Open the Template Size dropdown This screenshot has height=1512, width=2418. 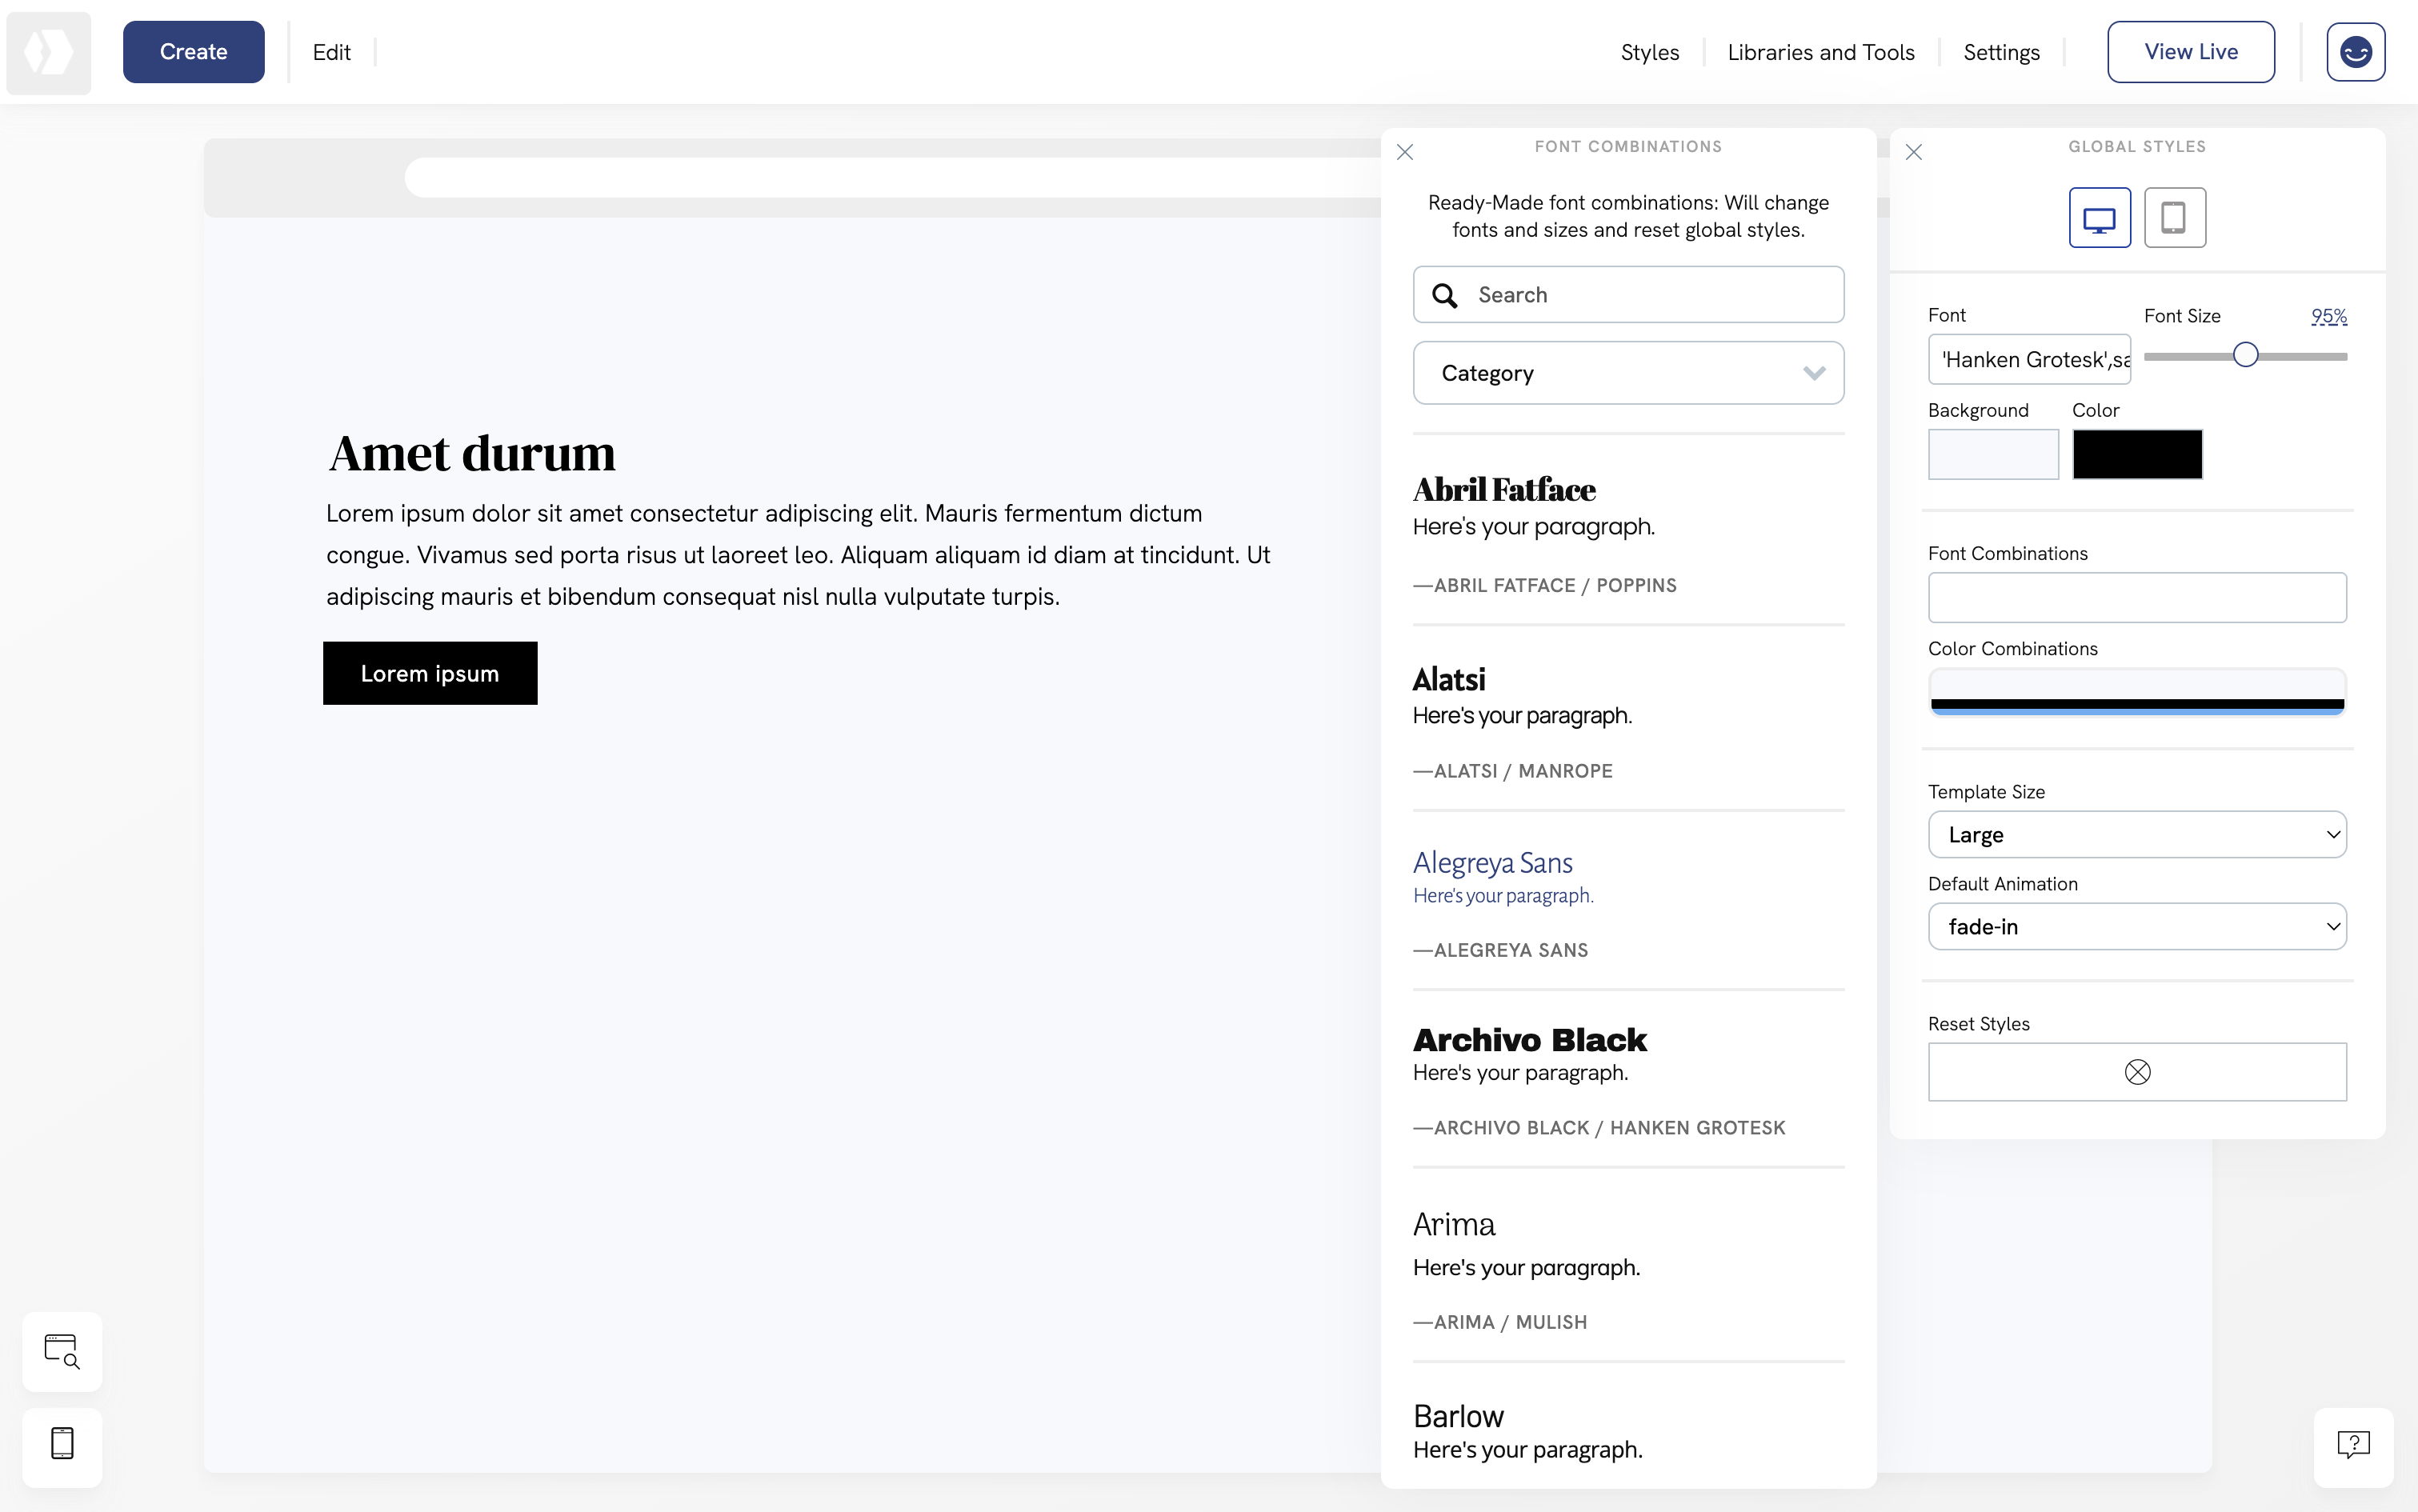pyautogui.click(x=2137, y=834)
